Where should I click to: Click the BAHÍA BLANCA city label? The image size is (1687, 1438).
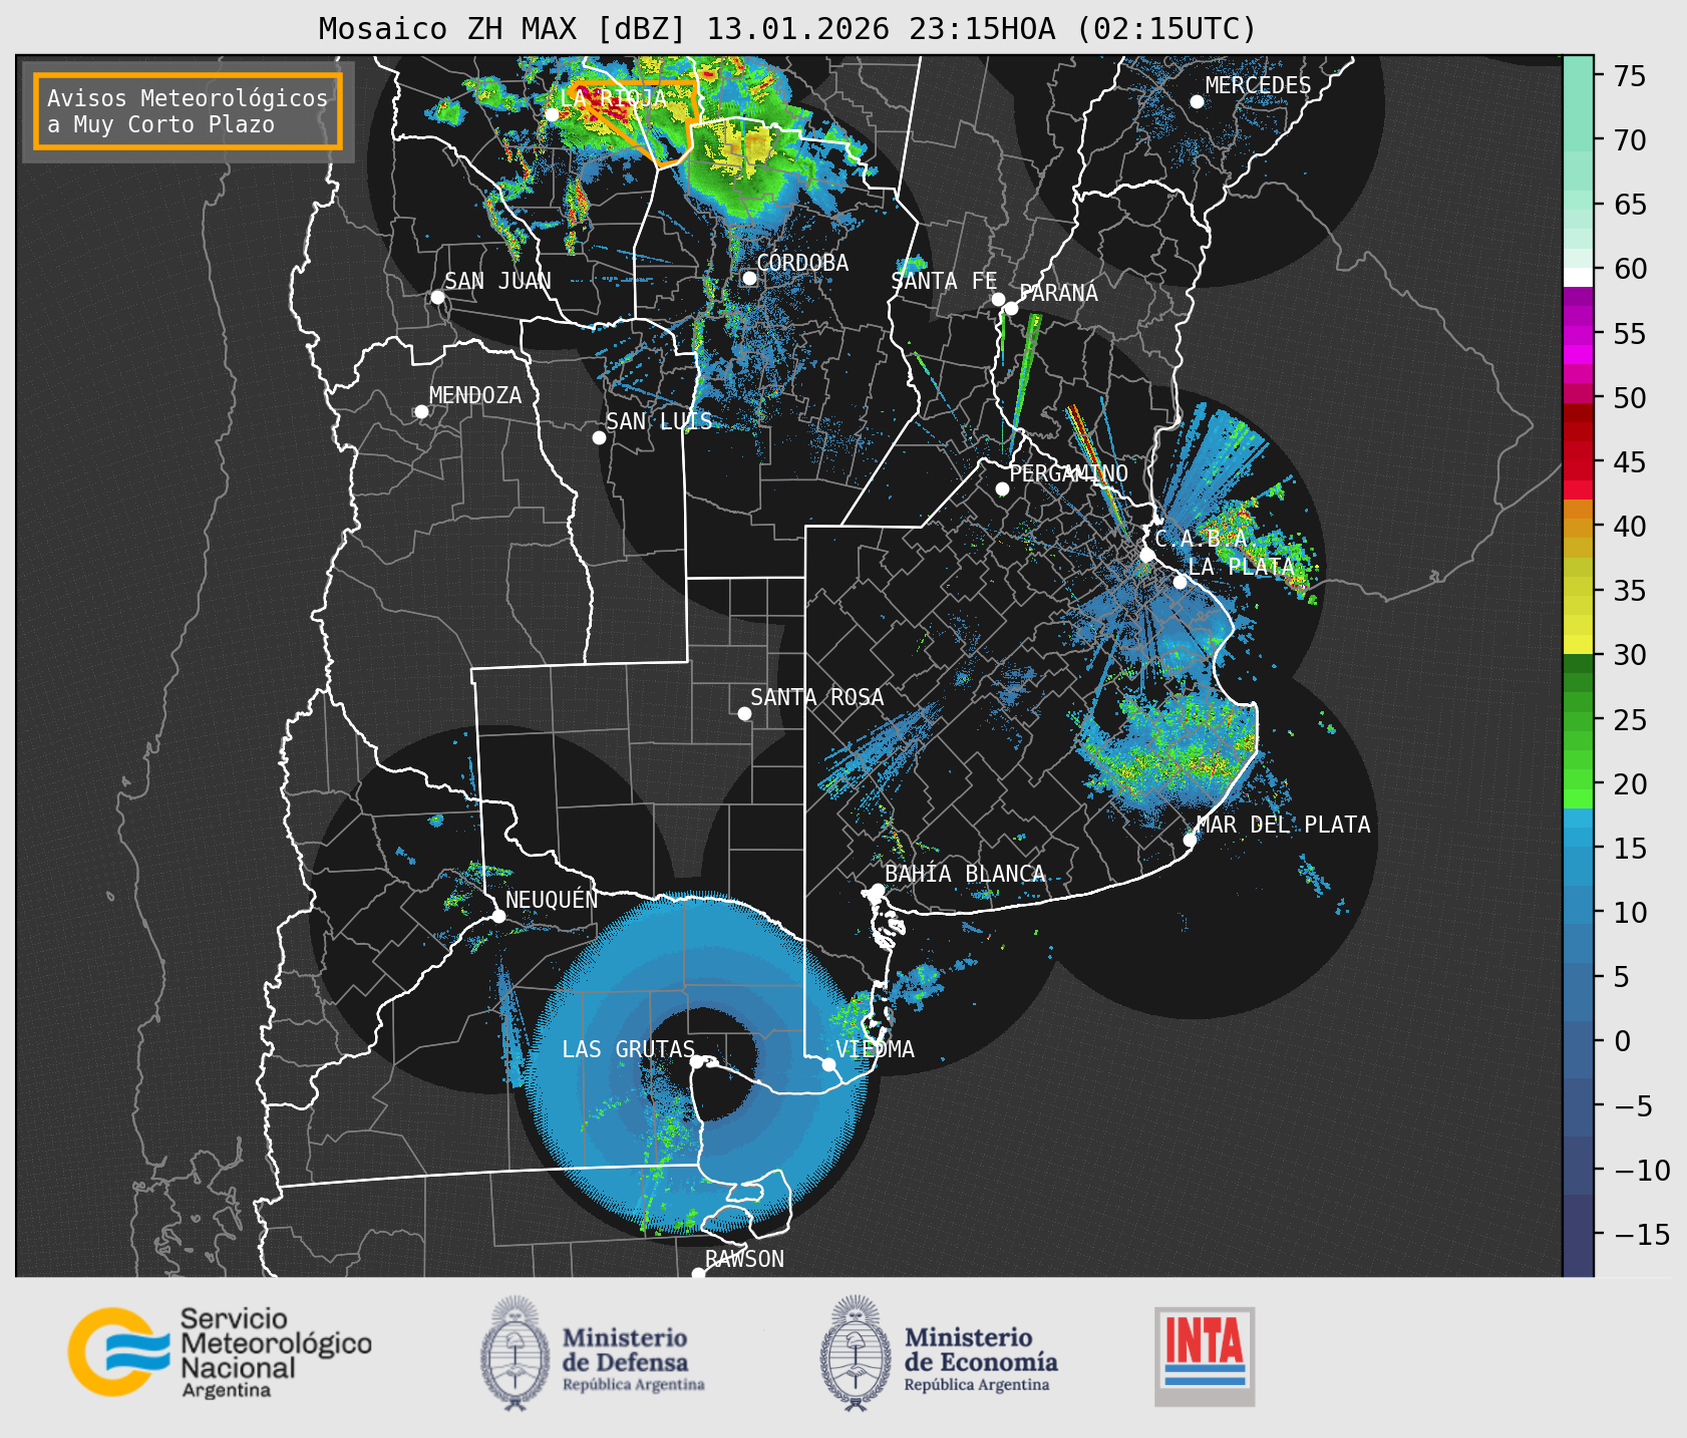tap(965, 874)
